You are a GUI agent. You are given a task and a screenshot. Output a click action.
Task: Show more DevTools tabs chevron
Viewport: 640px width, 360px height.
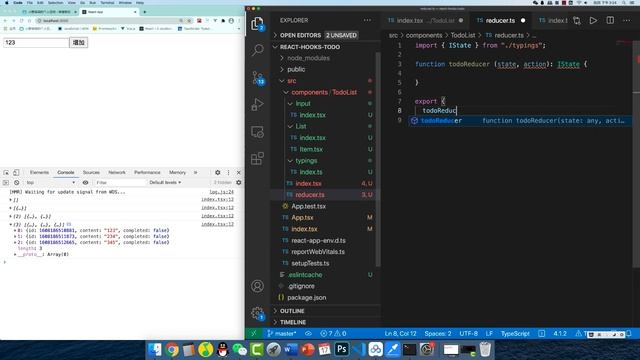(x=196, y=173)
